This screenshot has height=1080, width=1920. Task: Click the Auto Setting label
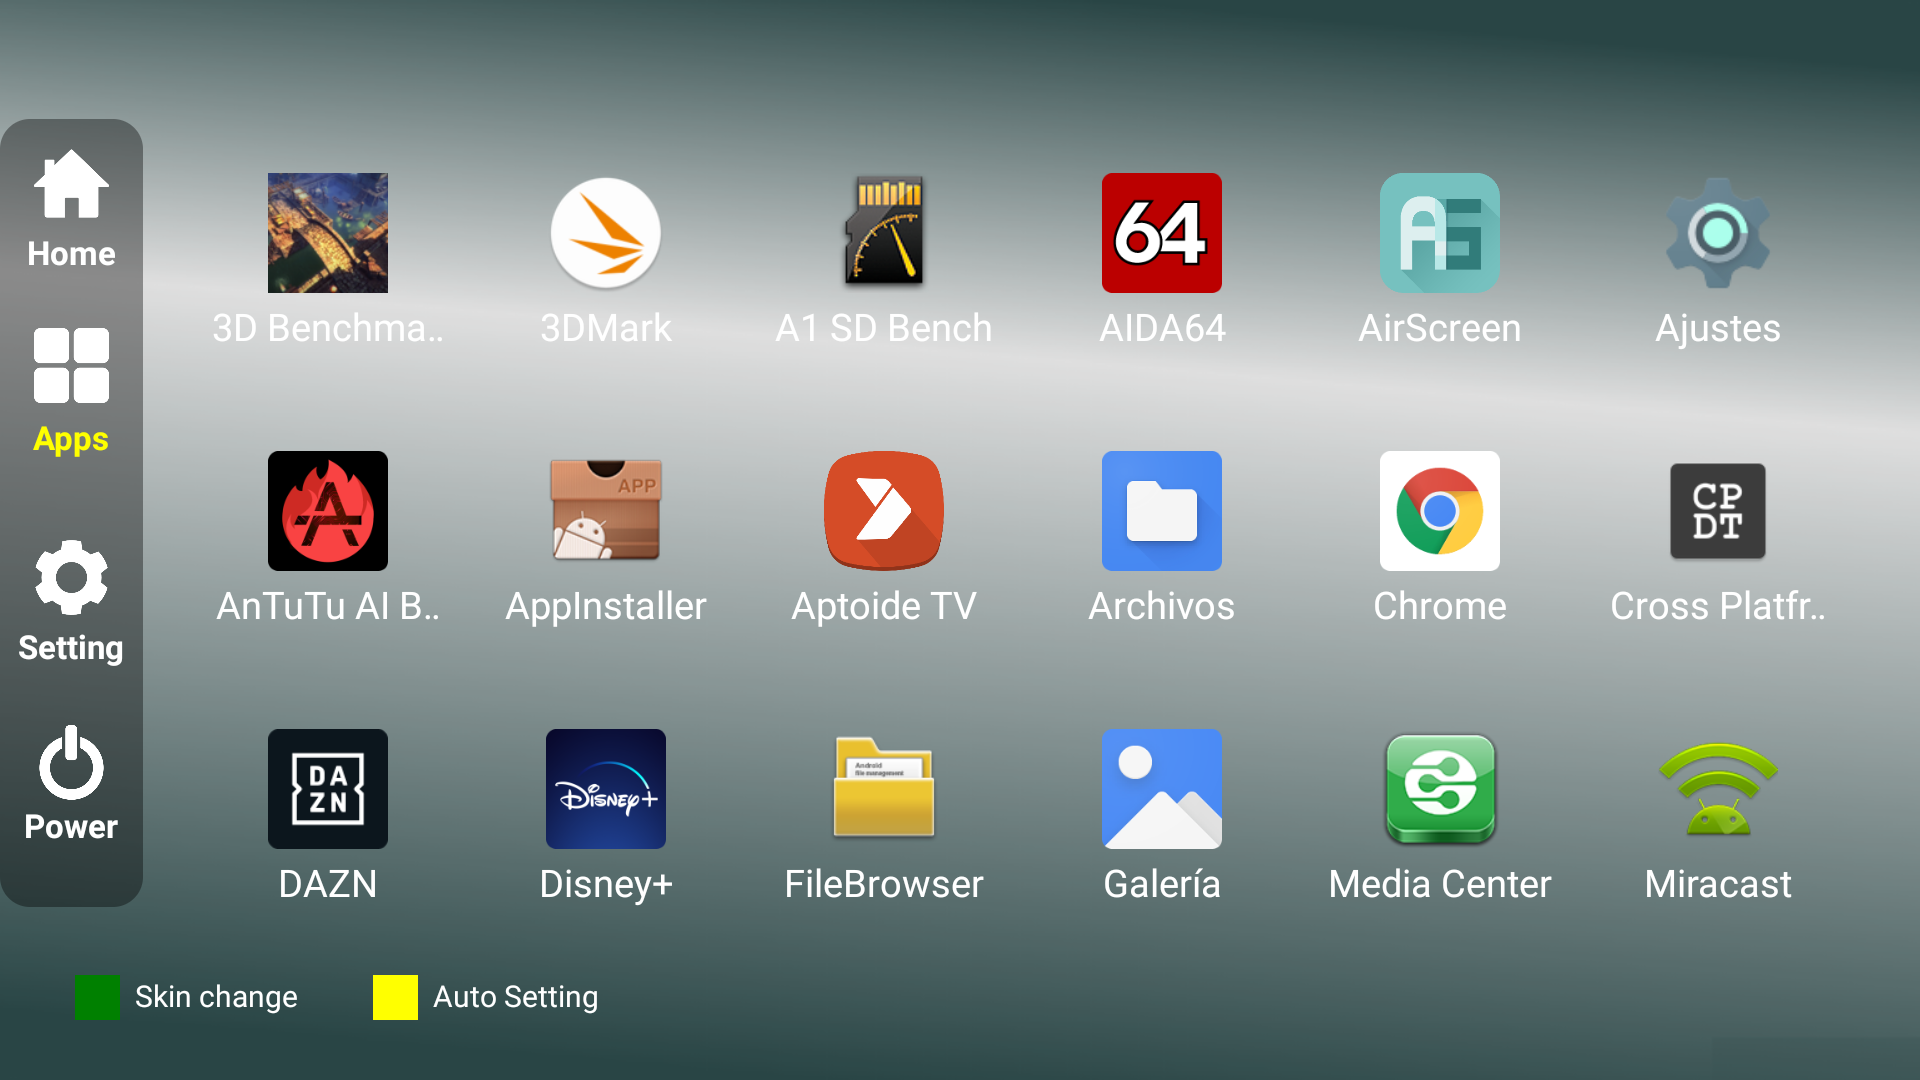click(515, 997)
